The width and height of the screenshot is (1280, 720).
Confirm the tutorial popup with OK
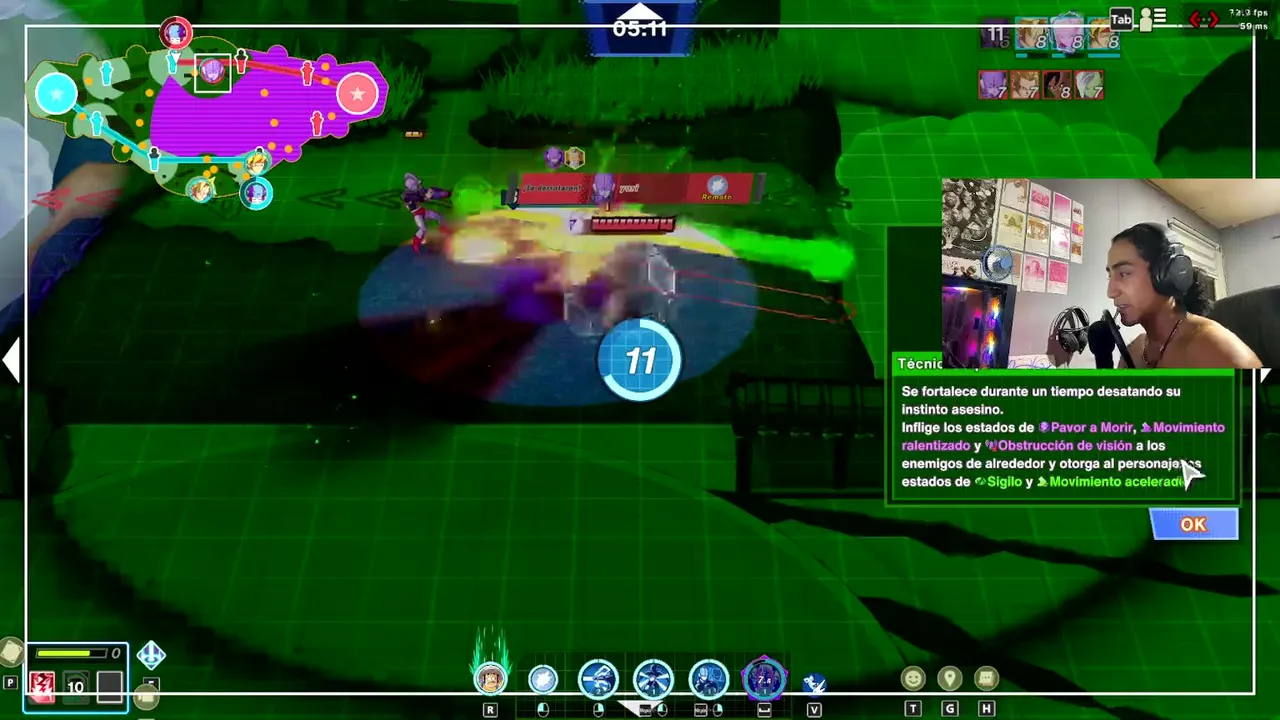tap(1193, 525)
